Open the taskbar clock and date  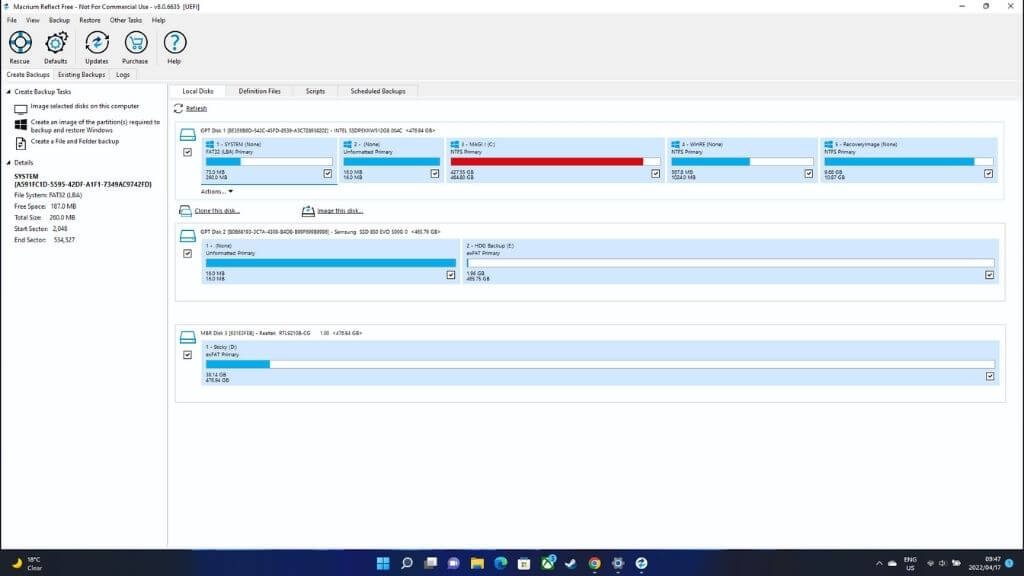tap(984, 563)
